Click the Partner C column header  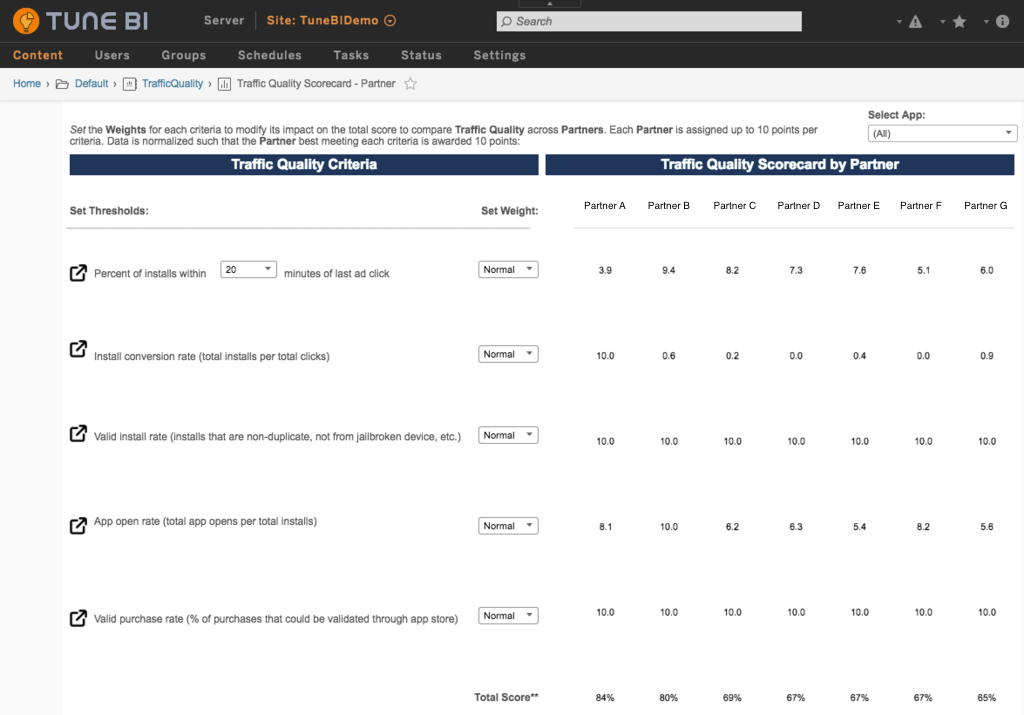pos(735,206)
